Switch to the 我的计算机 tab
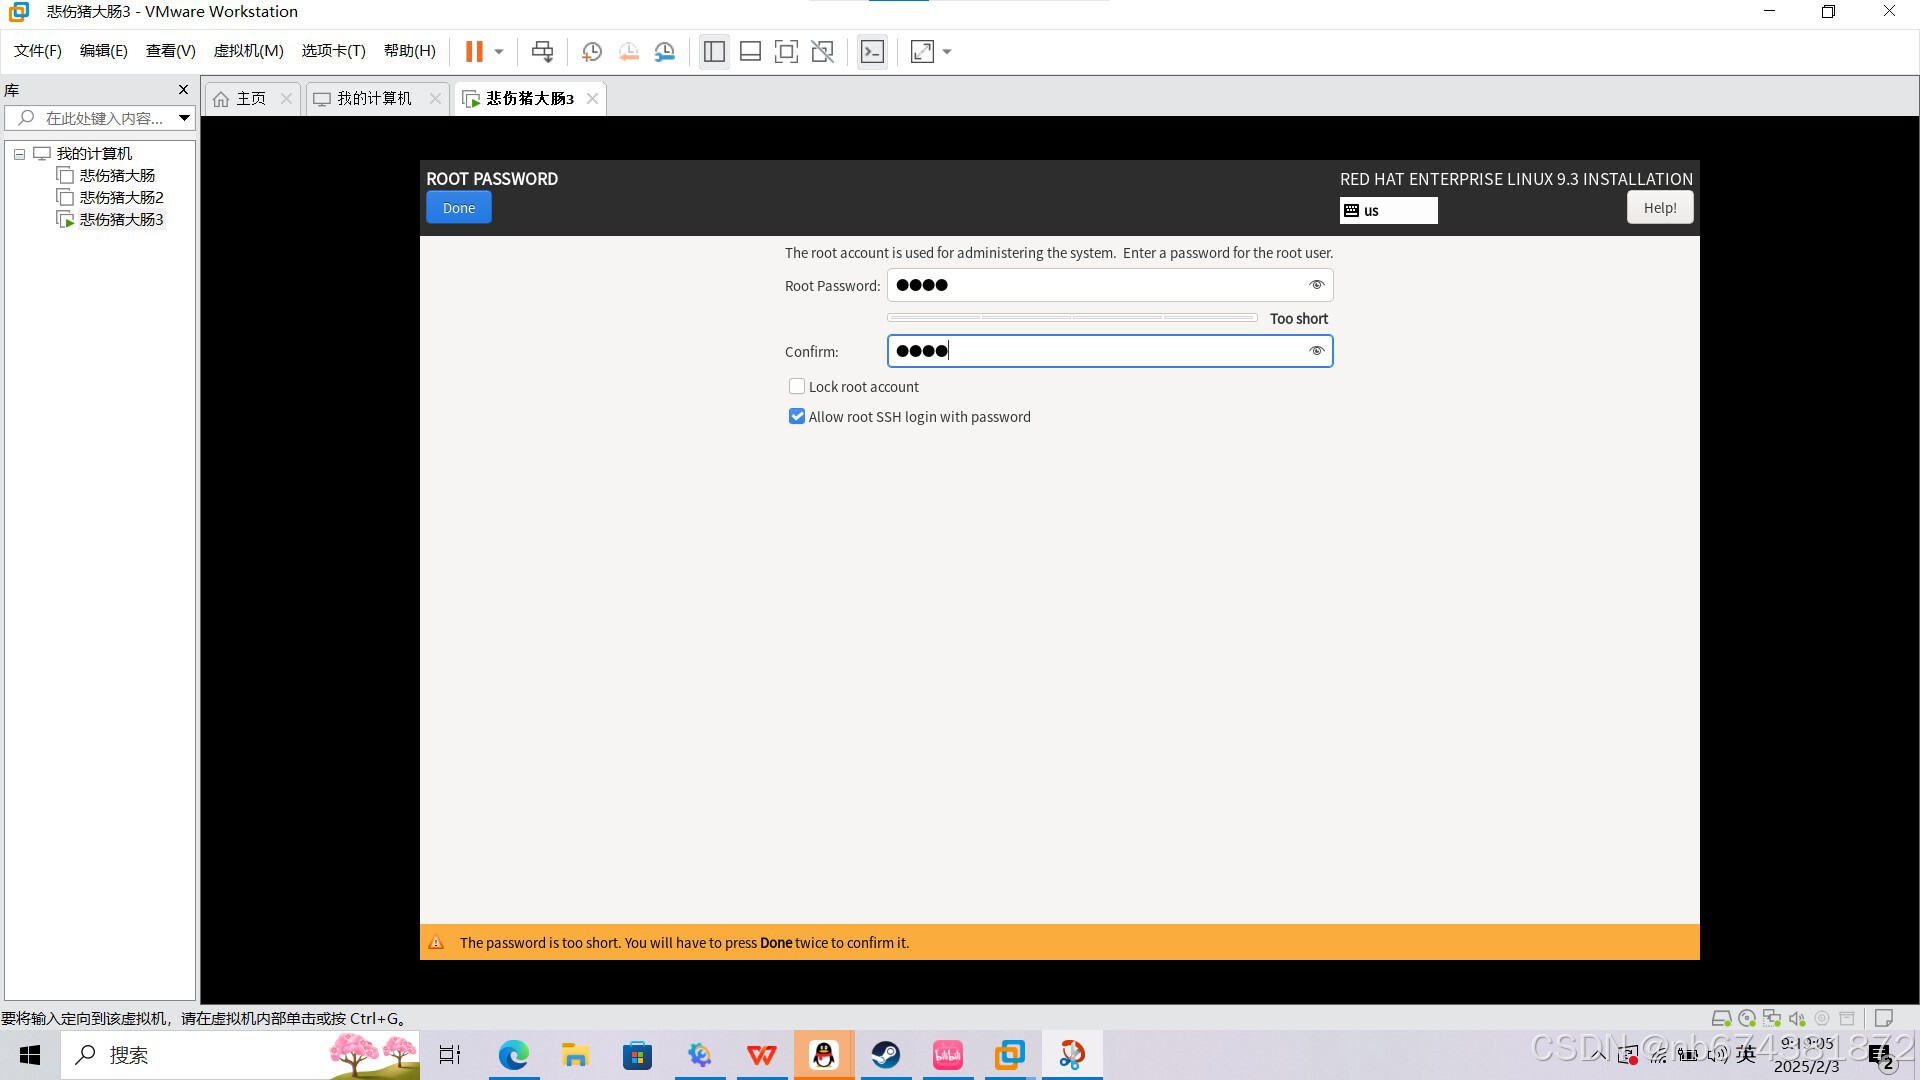 pyautogui.click(x=372, y=98)
